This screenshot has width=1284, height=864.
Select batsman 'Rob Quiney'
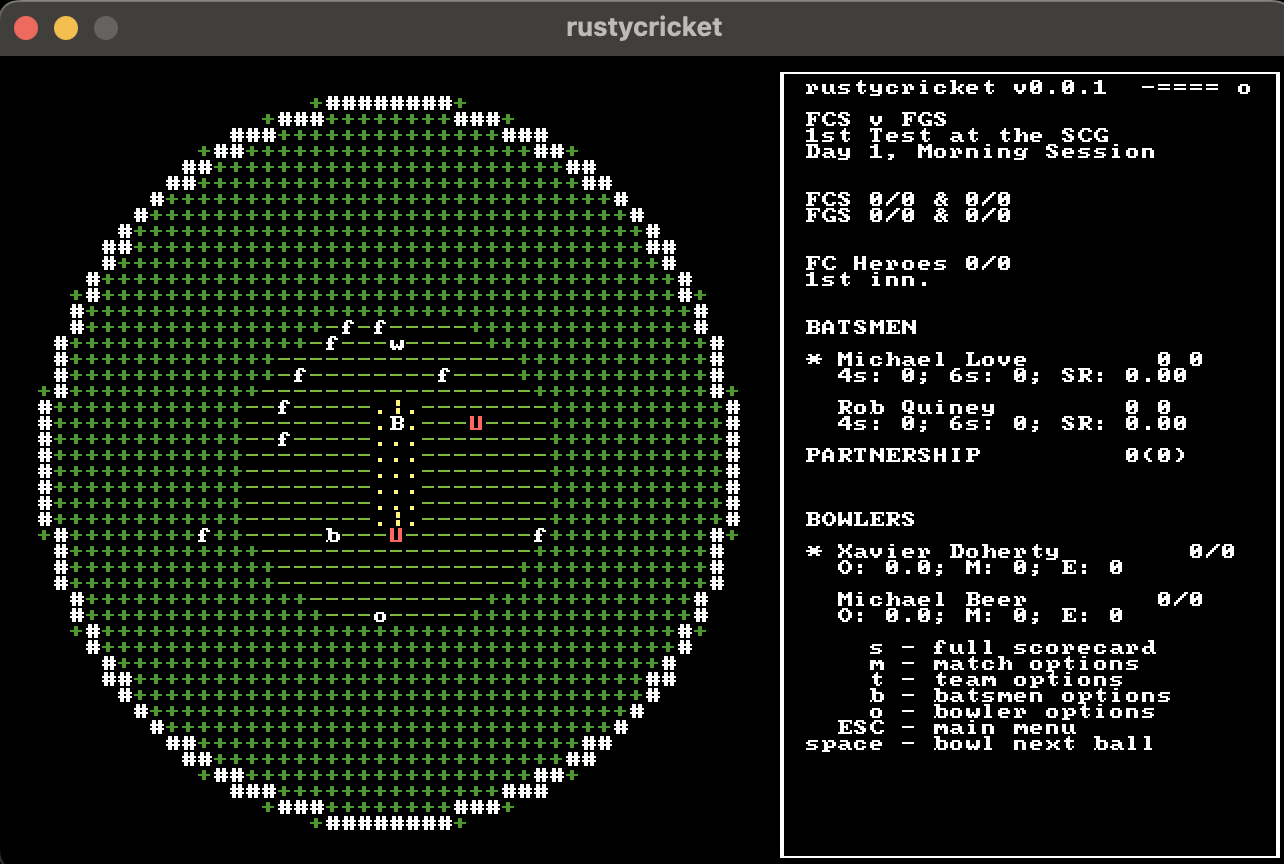pyautogui.click(x=917, y=408)
